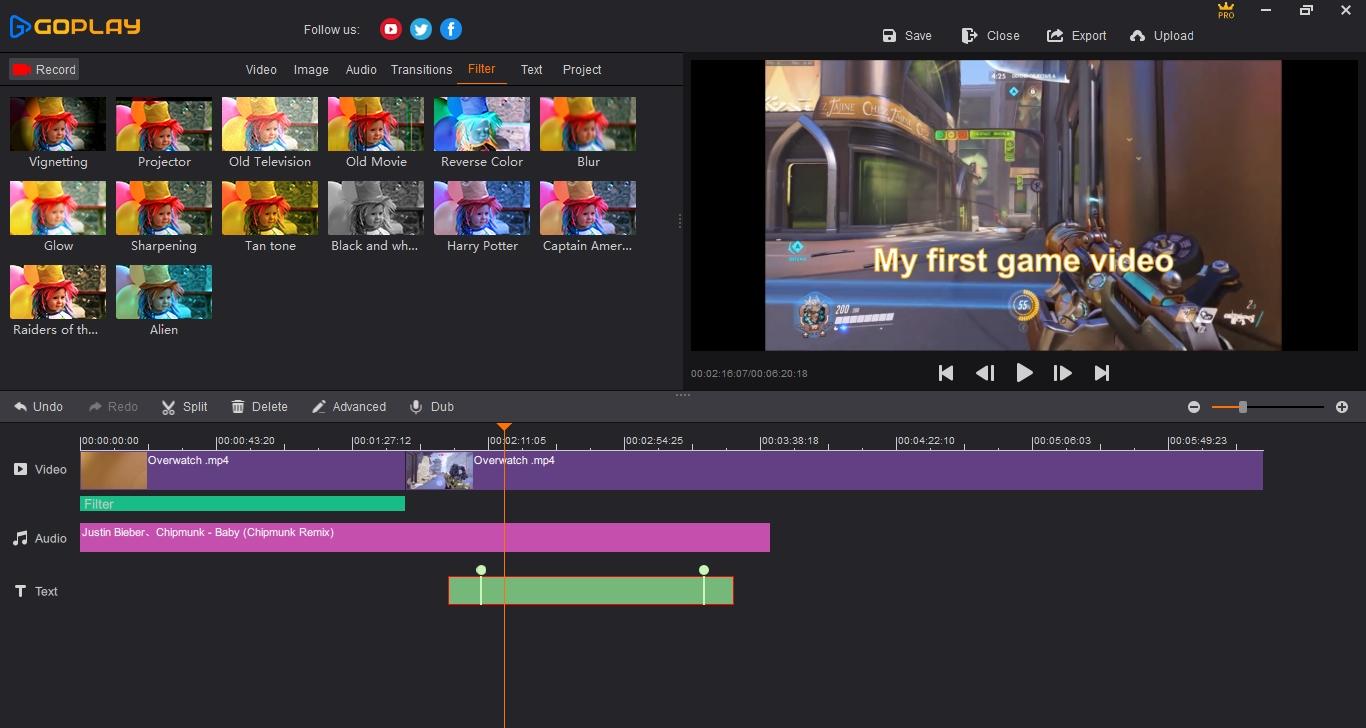Open the Twitter follow link

pos(421,29)
